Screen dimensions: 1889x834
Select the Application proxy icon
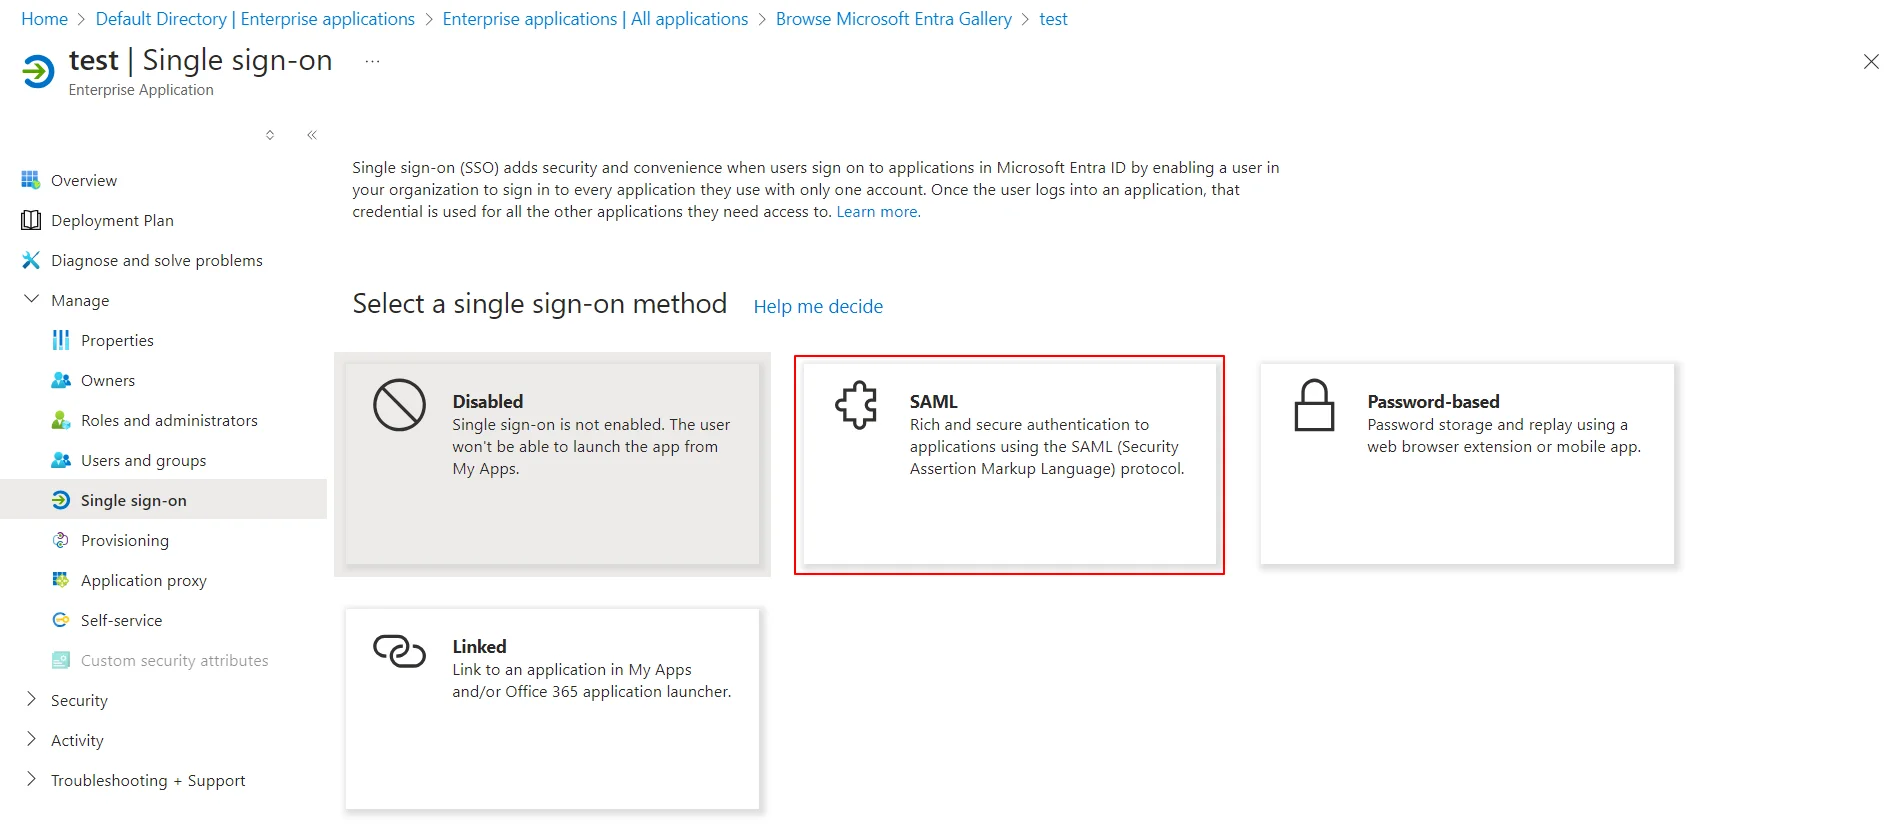60,580
